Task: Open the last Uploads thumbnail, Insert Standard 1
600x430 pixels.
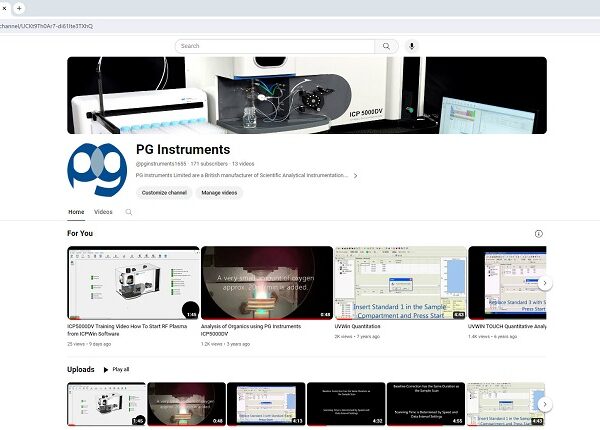Action: pos(506,404)
